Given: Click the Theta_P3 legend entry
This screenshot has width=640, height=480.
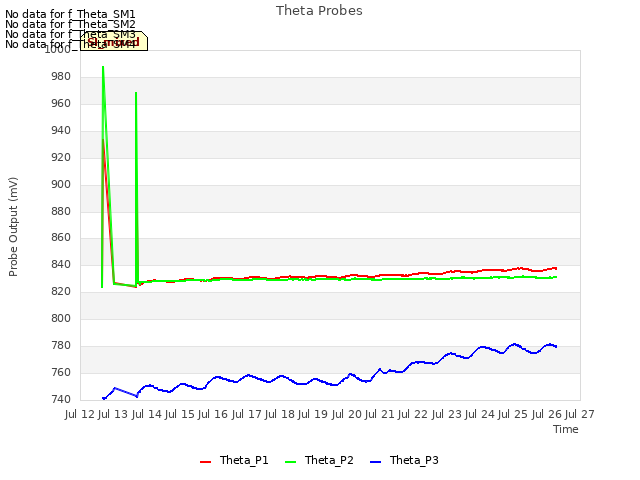Looking at the screenshot, I should click(404, 460).
